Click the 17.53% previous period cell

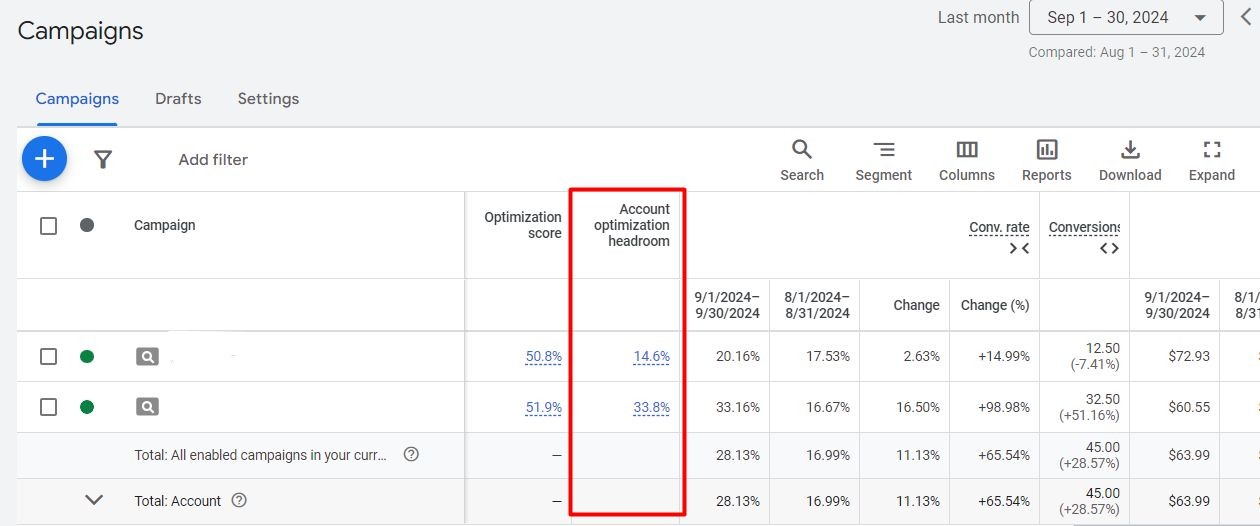(x=827, y=356)
